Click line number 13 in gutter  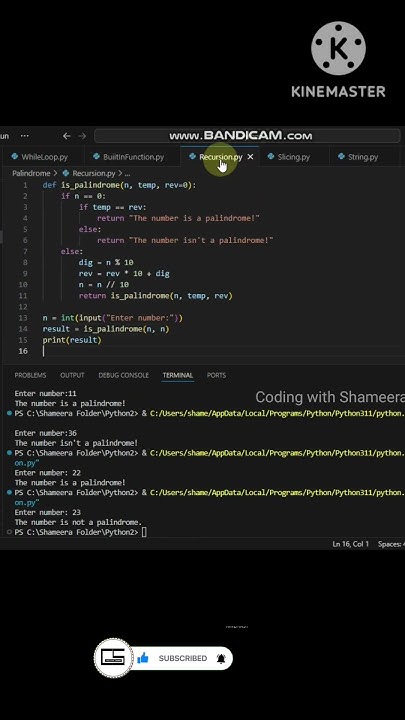coord(23,318)
